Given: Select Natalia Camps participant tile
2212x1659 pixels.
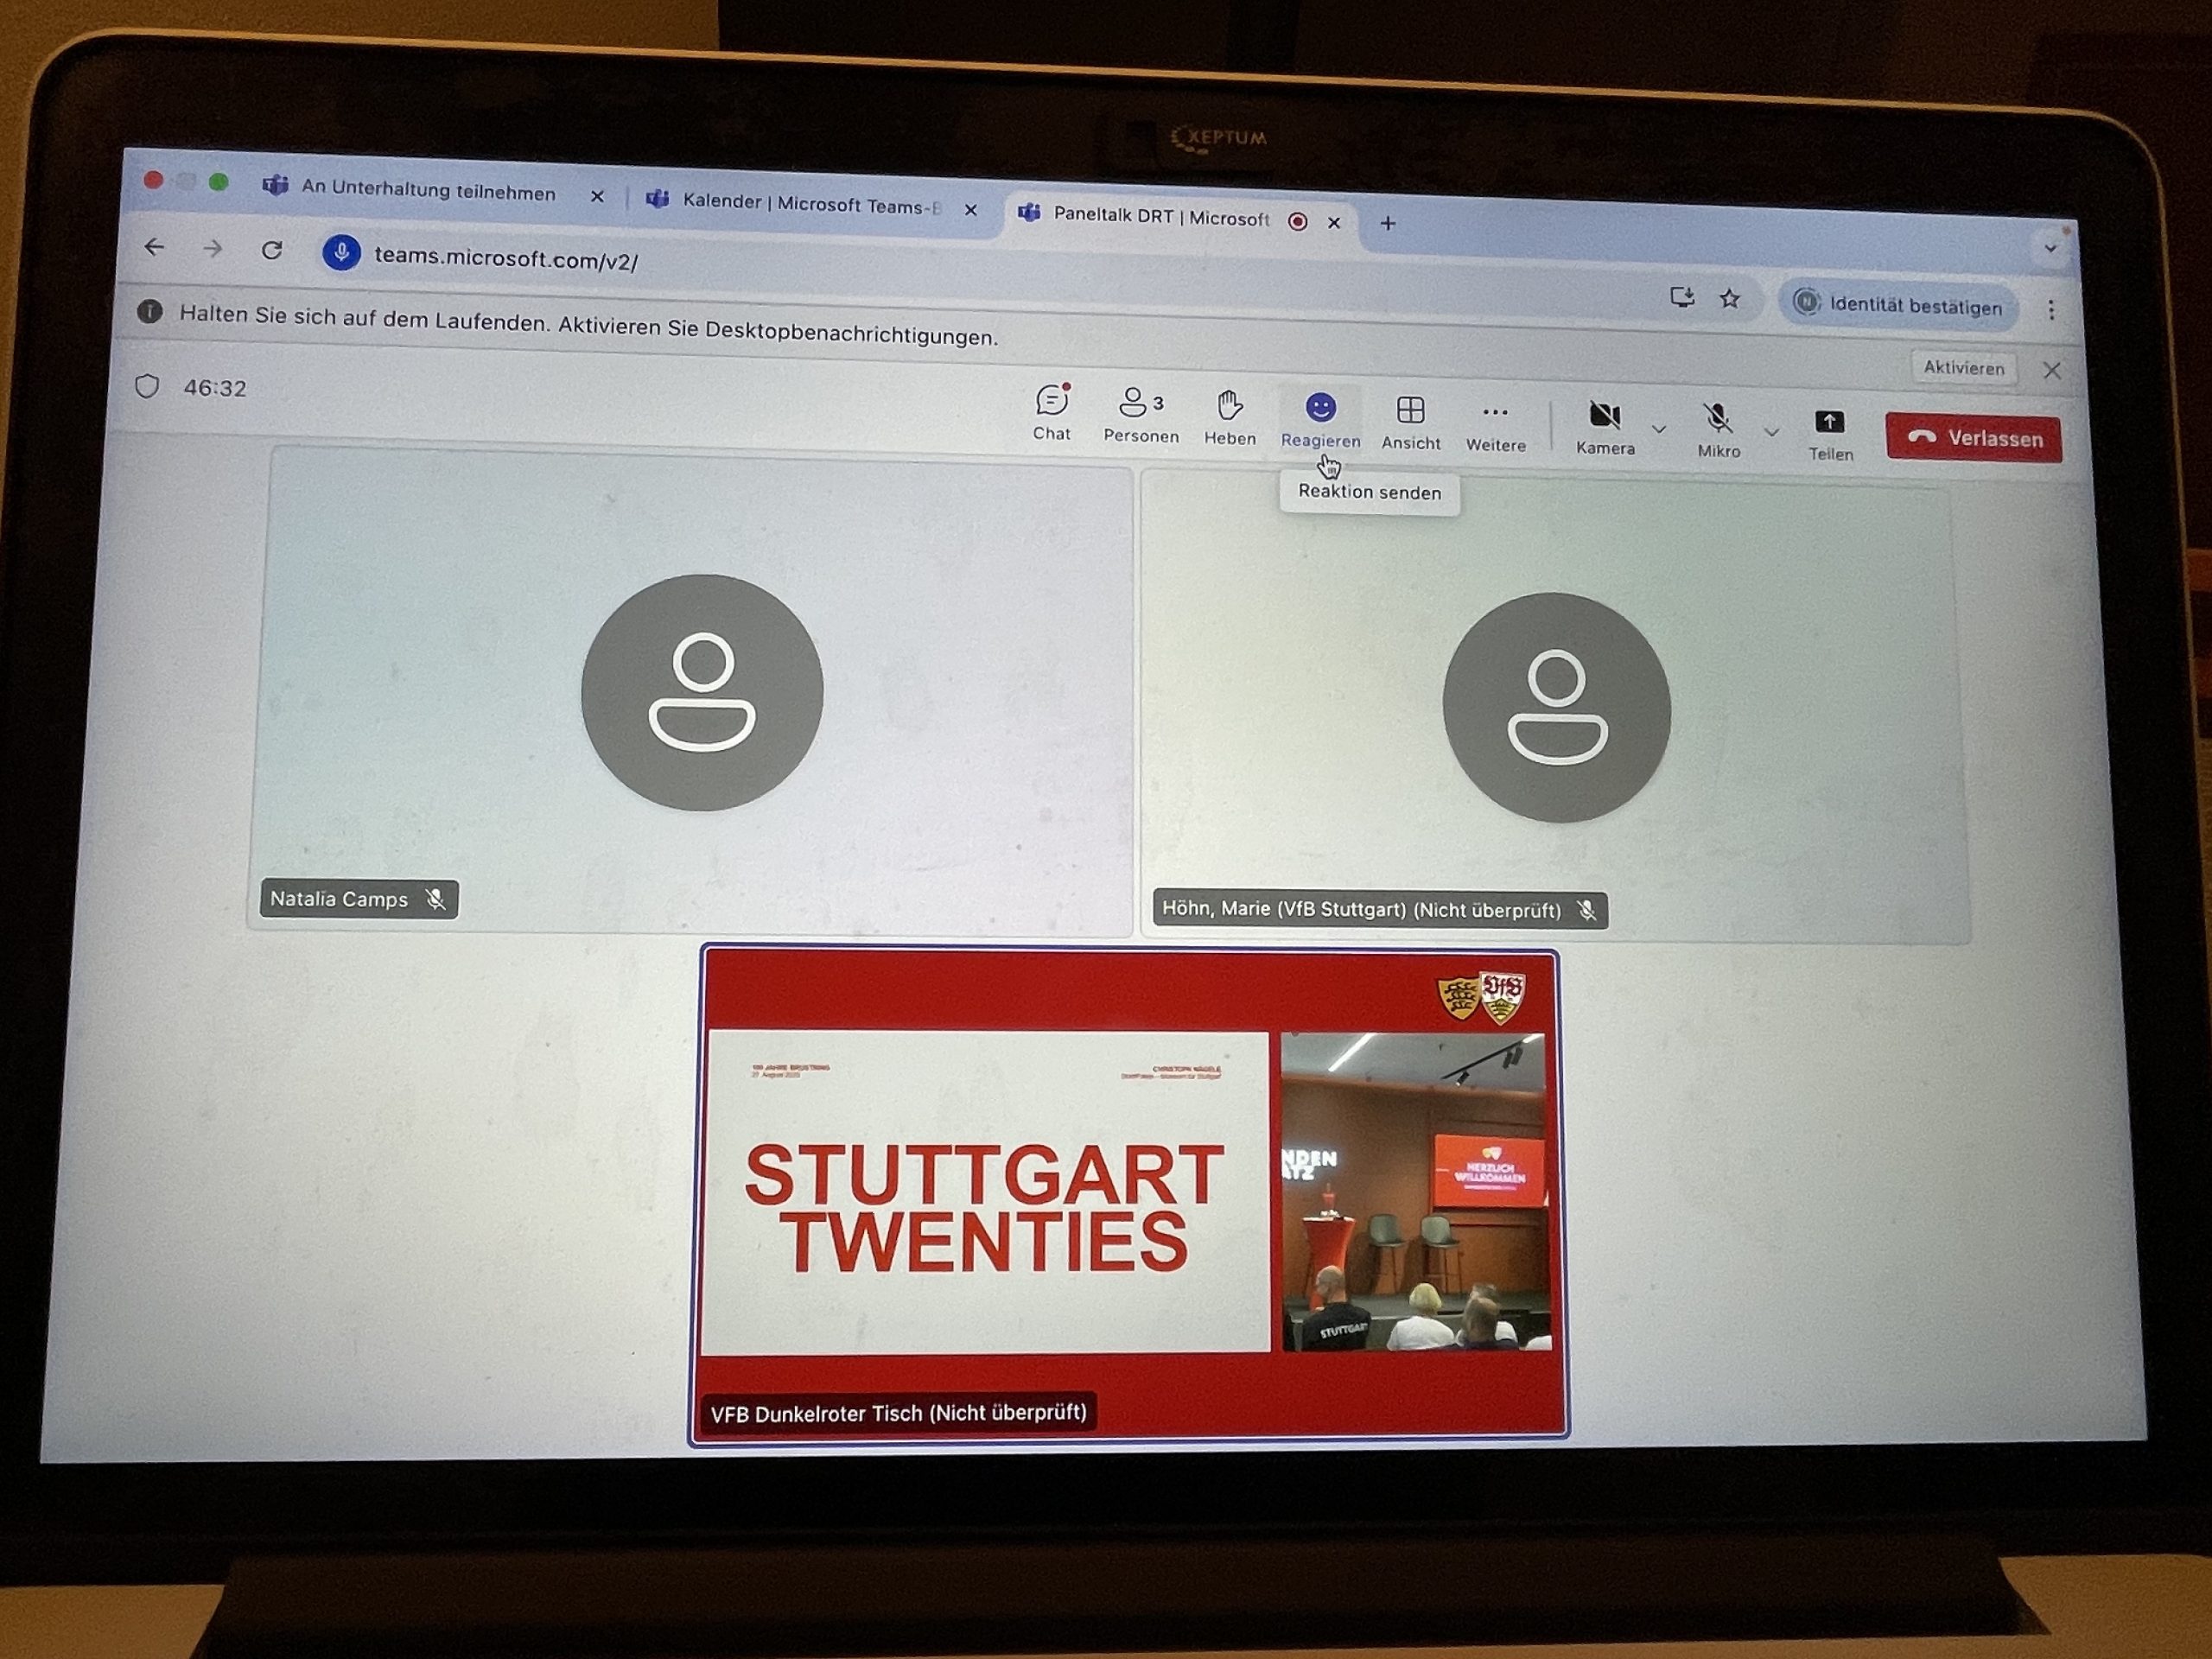Looking at the screenshot, I should [690, 692].
